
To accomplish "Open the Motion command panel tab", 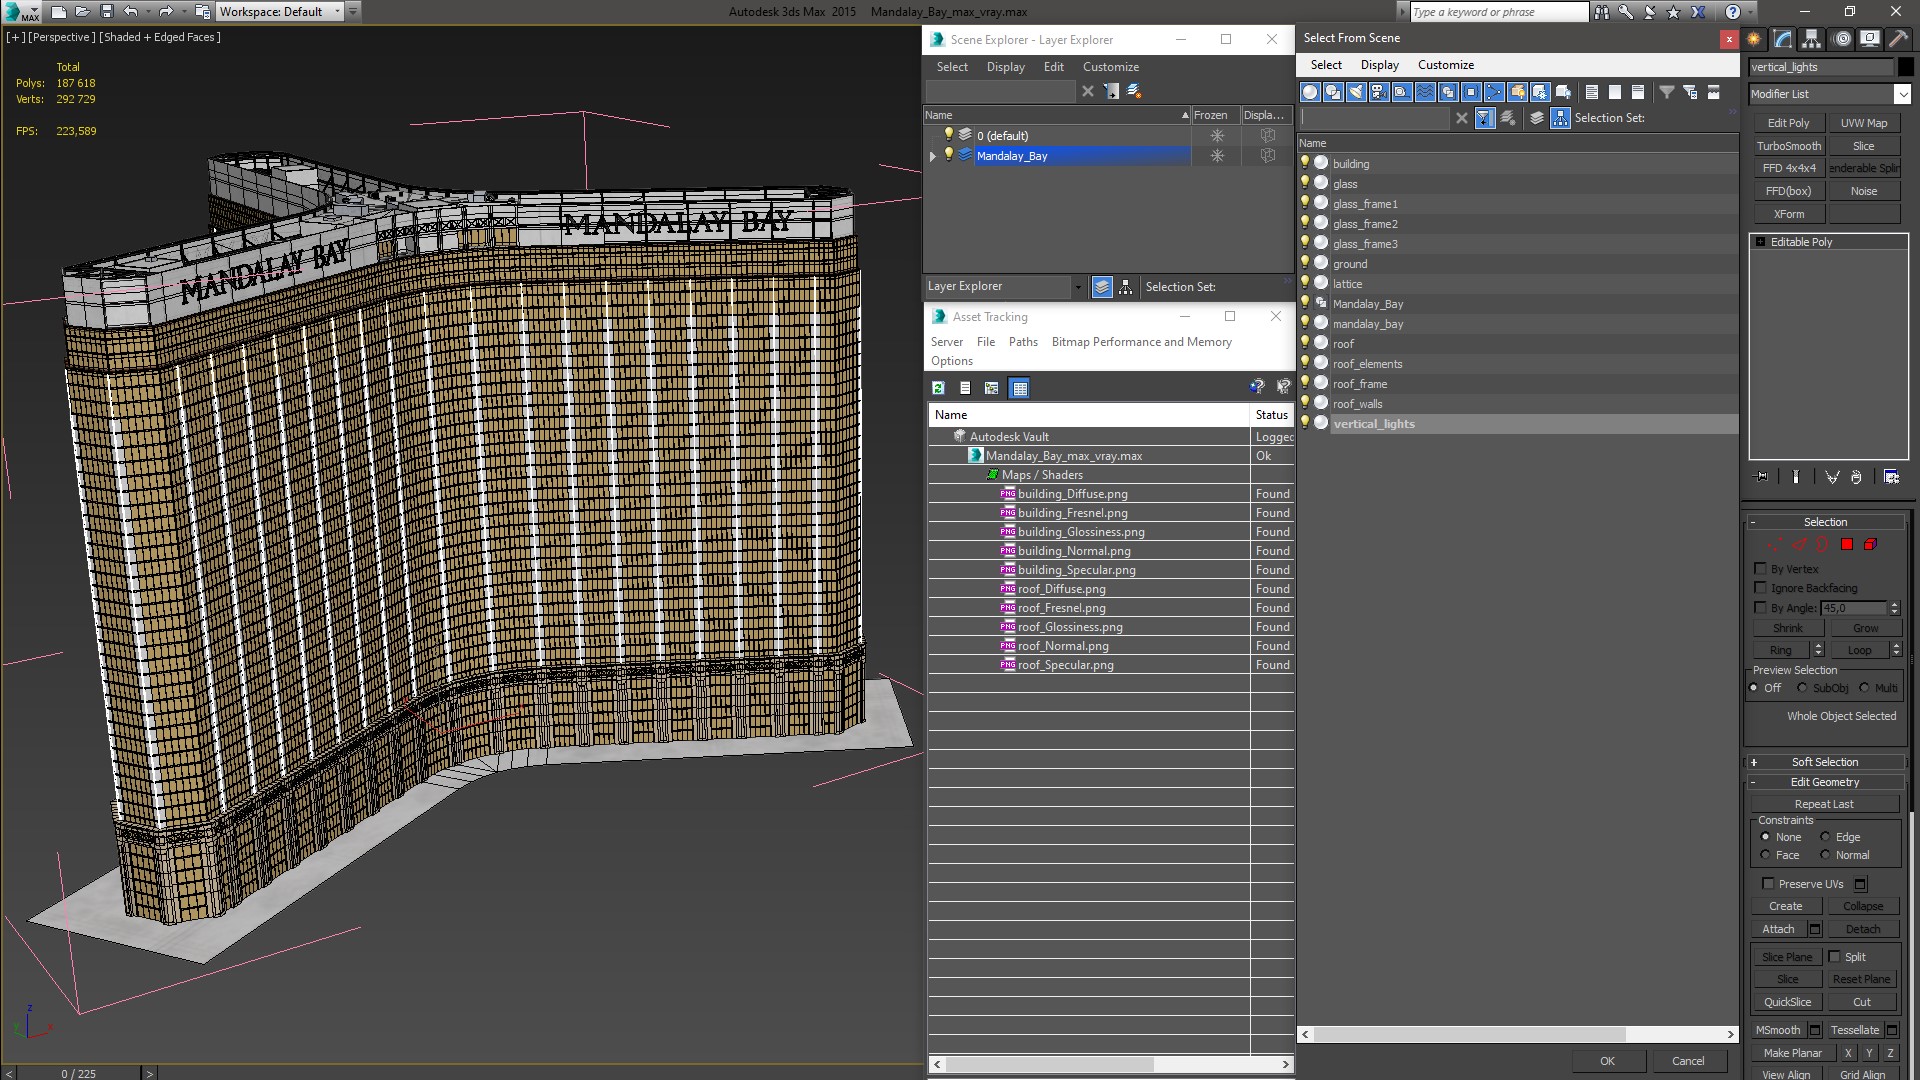I will pos(1842,39).
